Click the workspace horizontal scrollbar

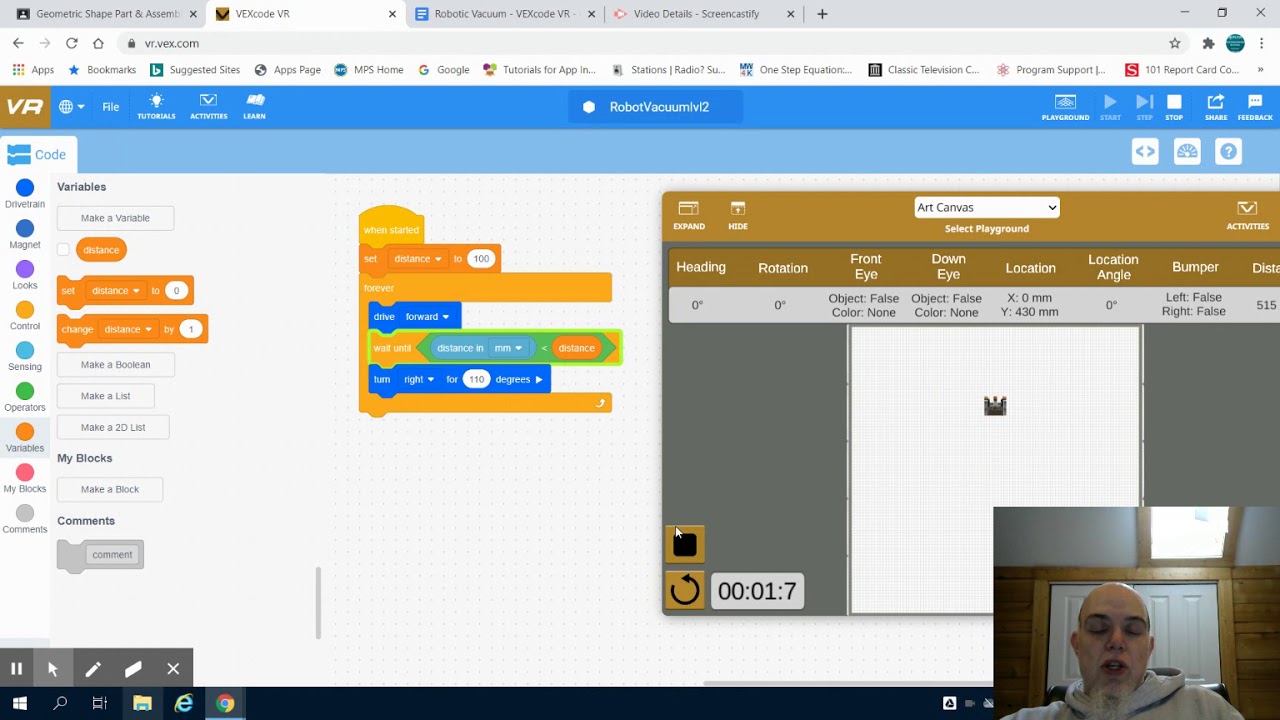click(x=848, y=684)
